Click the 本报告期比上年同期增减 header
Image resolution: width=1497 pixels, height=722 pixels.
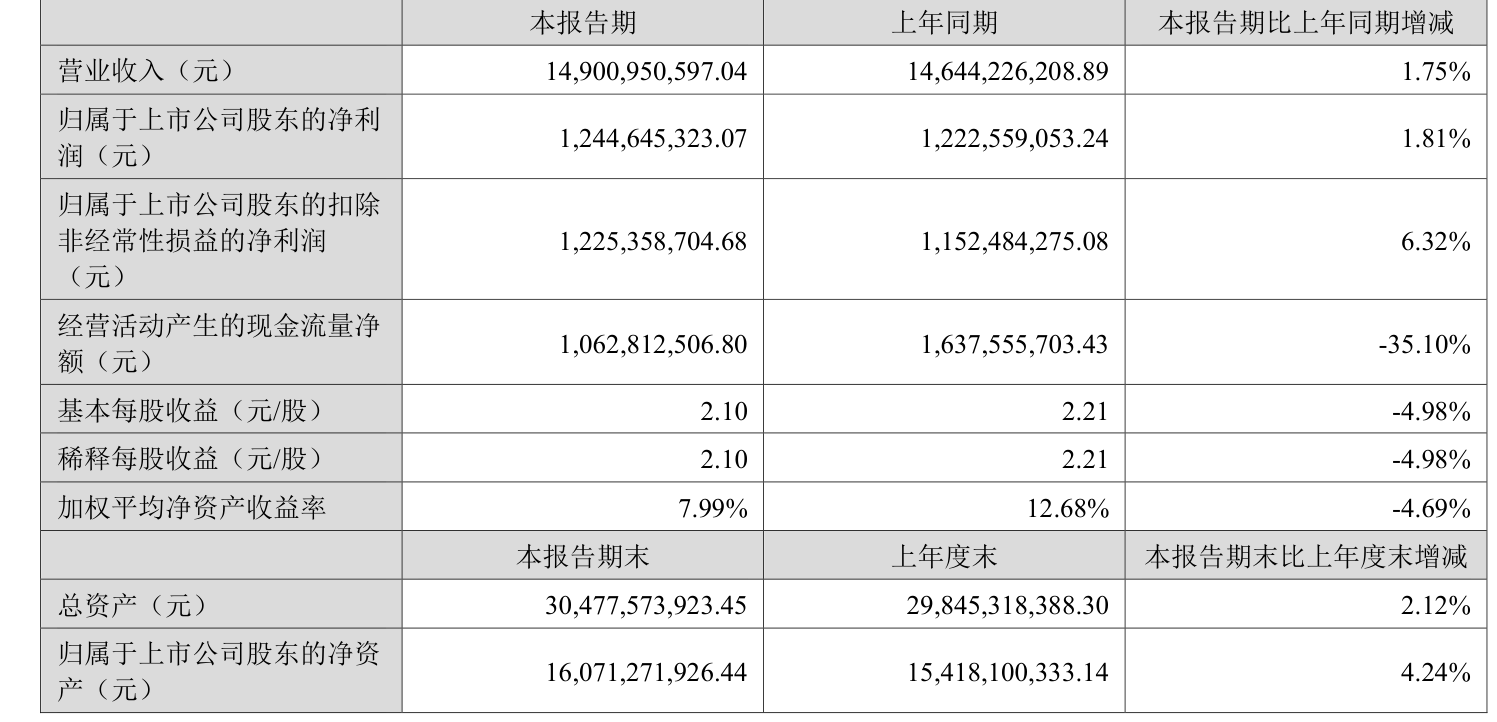click(x=1305, y=23)
